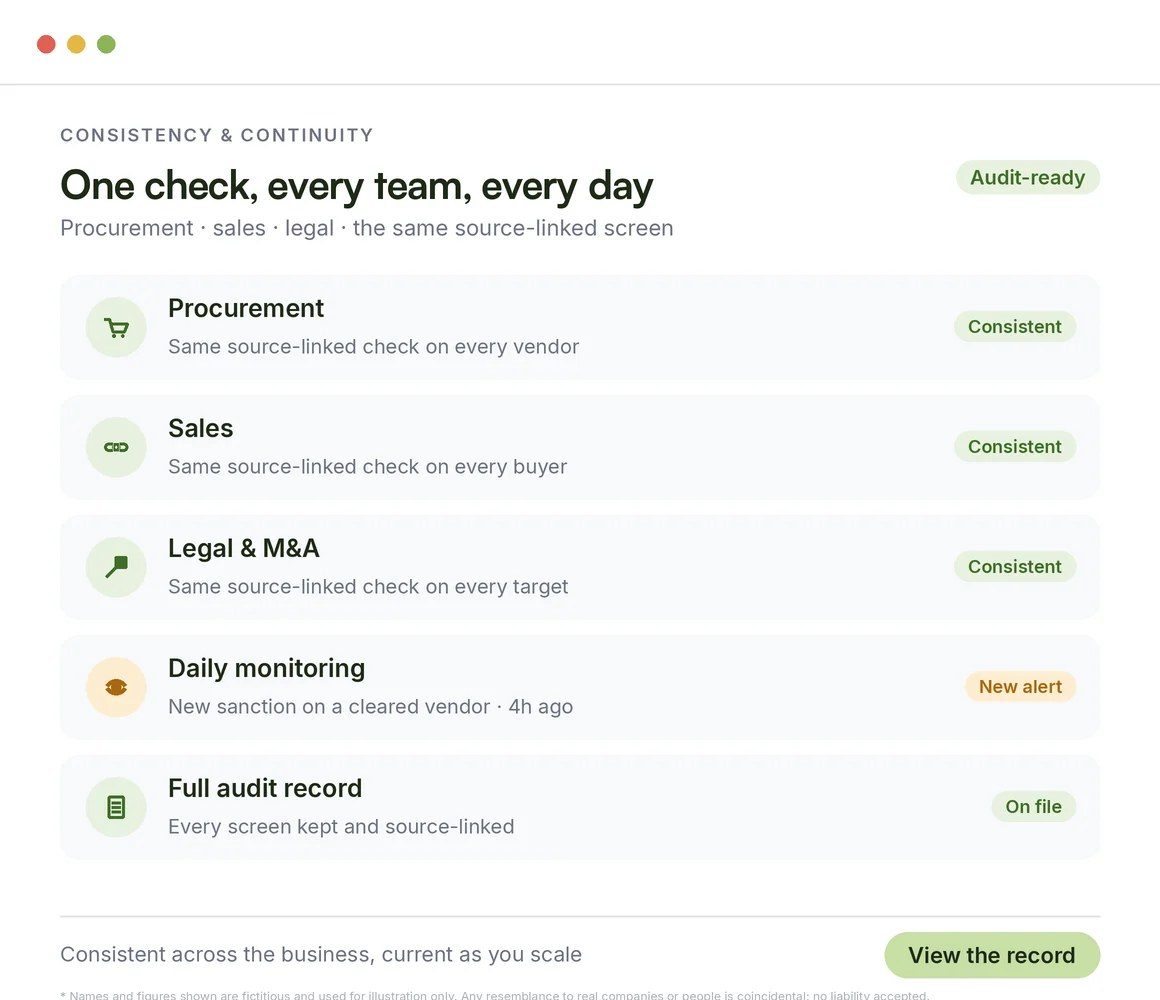Click the On file badge

(x=1033, y=806)
